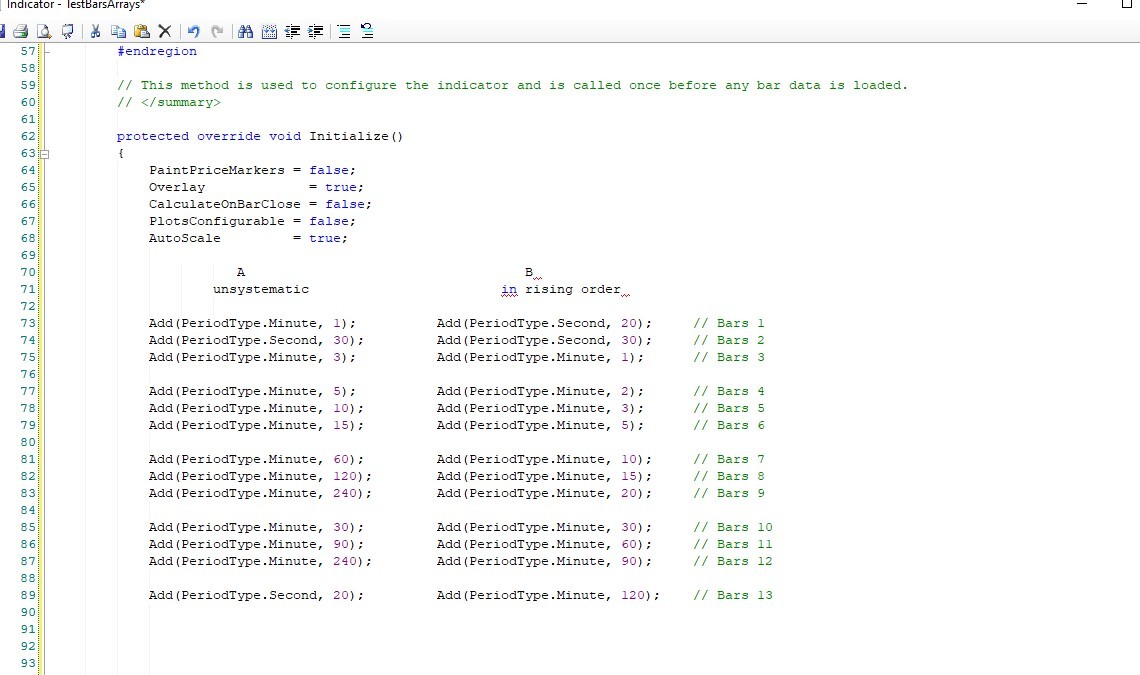Click the '// Bars 3' comment
The height and width of the screenshot is (675, 1140).
pyautogui.click(x=728, y=357)
